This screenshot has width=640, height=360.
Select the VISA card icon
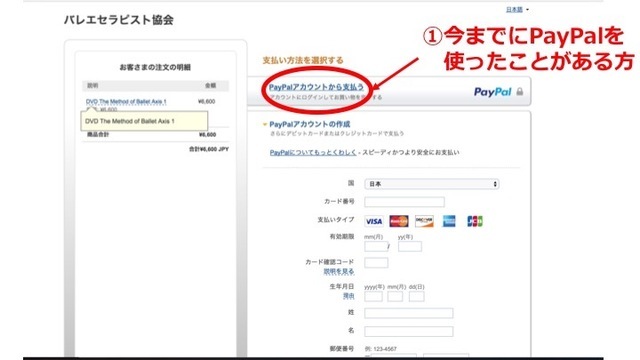click(374, 221)
